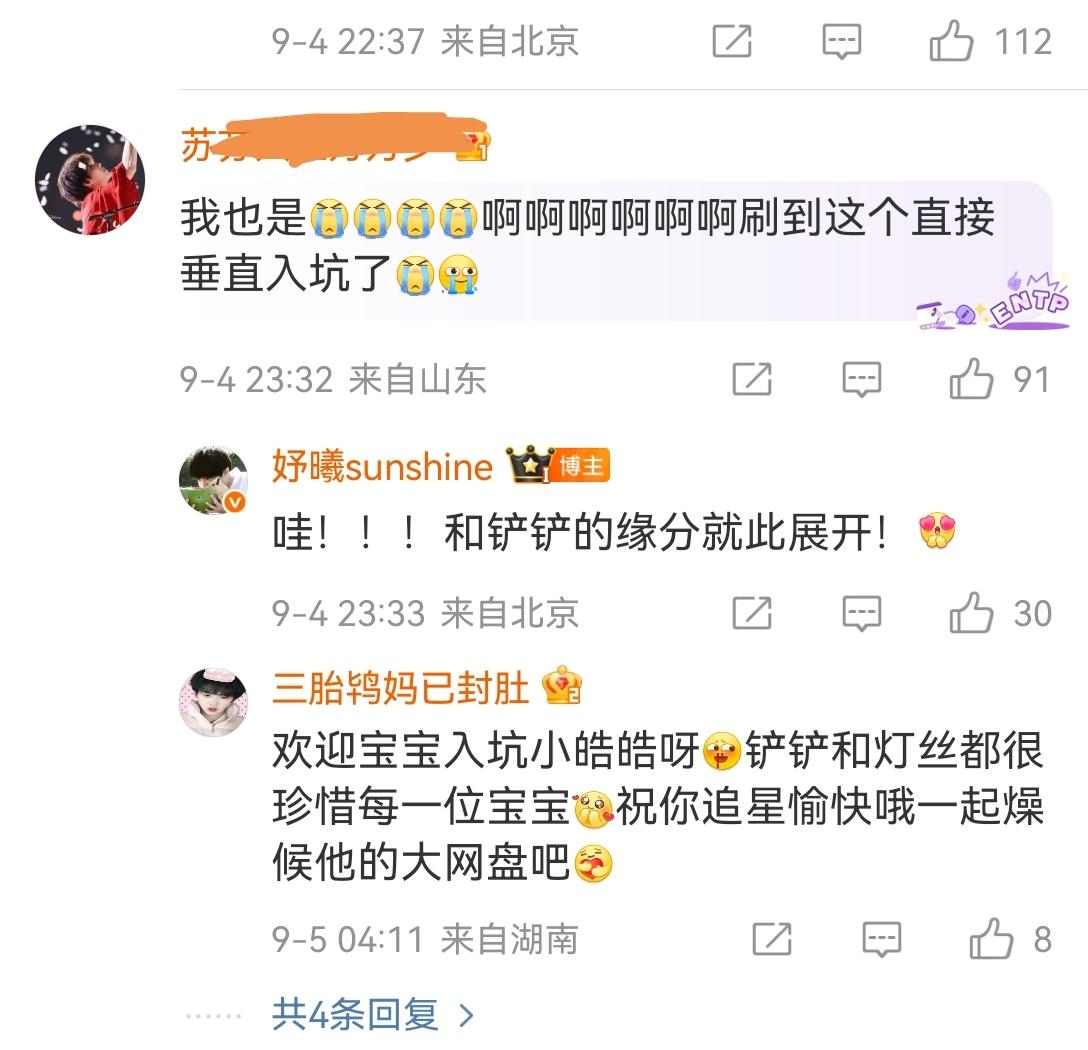1088x1050 pixels.
Task: Like 妤曦sunshine's reply with 30 likes
Action: pos(971,613)
